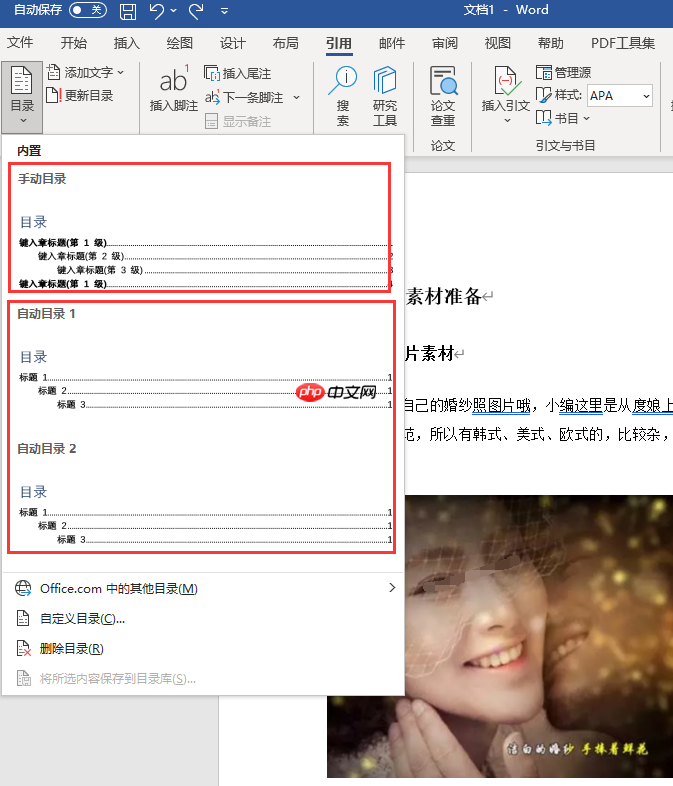The height and width of the screenshot is (786, 673).
Task: Open the 文件 tab
Action: pos(20,43)
